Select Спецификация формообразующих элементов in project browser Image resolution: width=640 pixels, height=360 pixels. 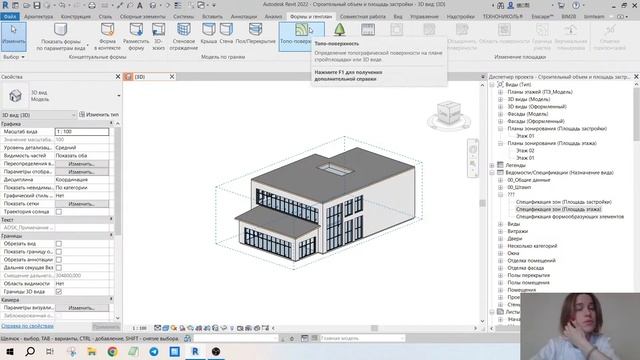[x=570, y=217]
